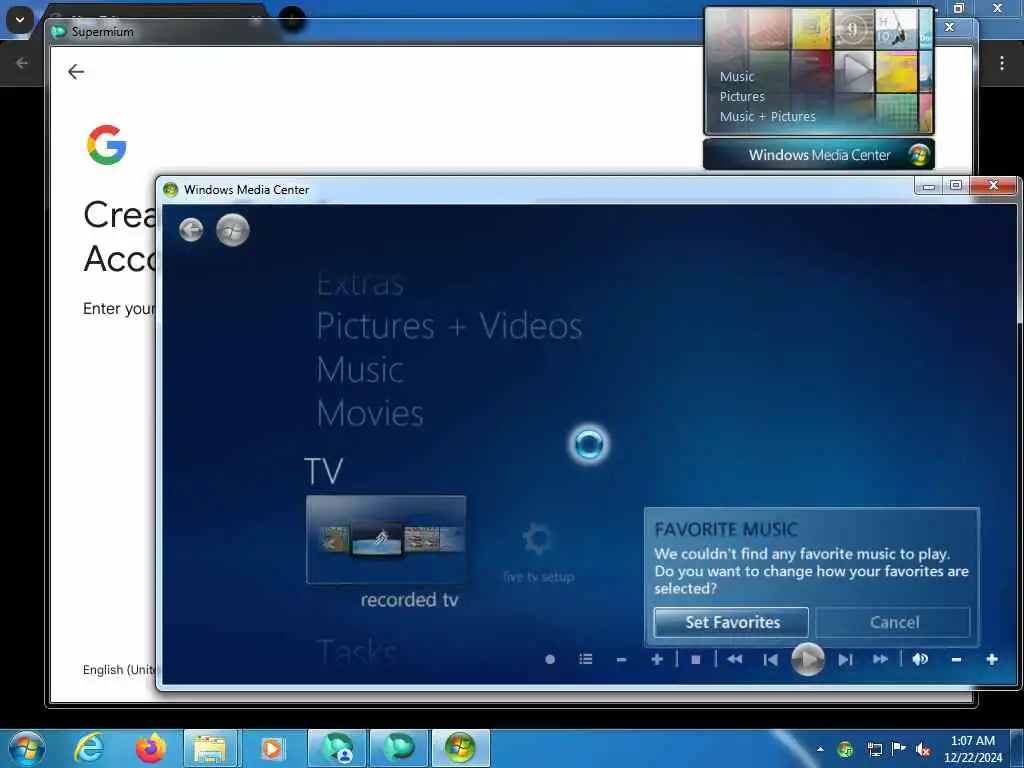The height and width of the screenshot is (768, 1024).
Task: Click Pictures in Media Center gadget
Action: pyautogui.click(x=742, y=97)
